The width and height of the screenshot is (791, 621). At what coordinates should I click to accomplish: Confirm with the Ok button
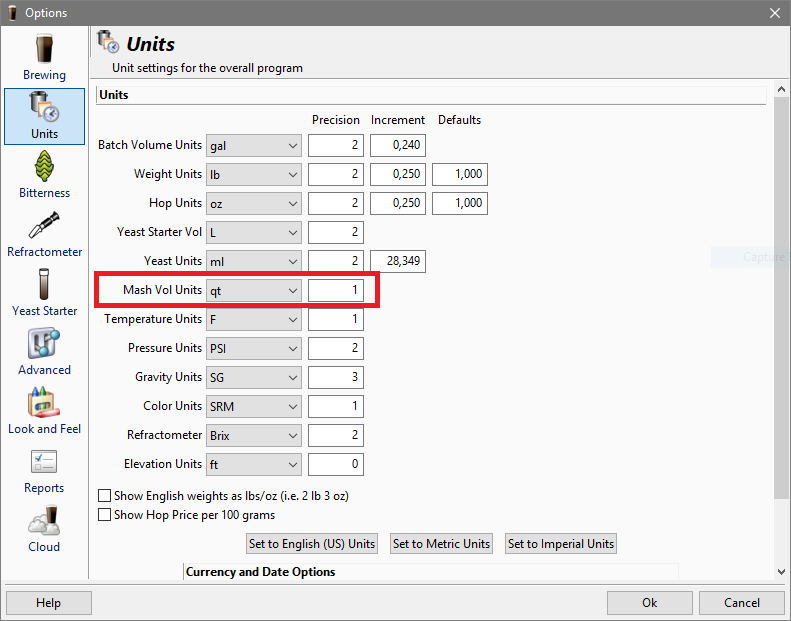[x=650, y=603]
